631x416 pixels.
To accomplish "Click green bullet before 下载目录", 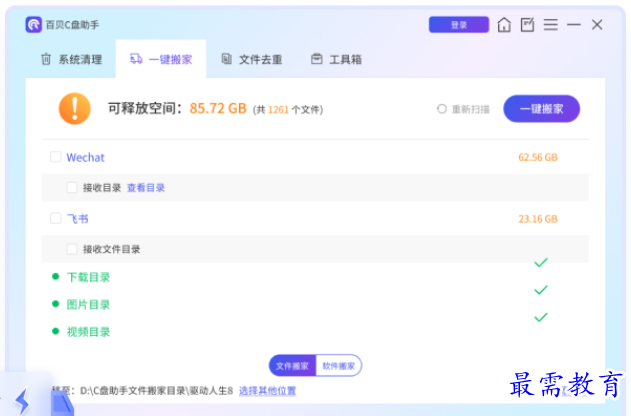I will click(x=56, y=276).
